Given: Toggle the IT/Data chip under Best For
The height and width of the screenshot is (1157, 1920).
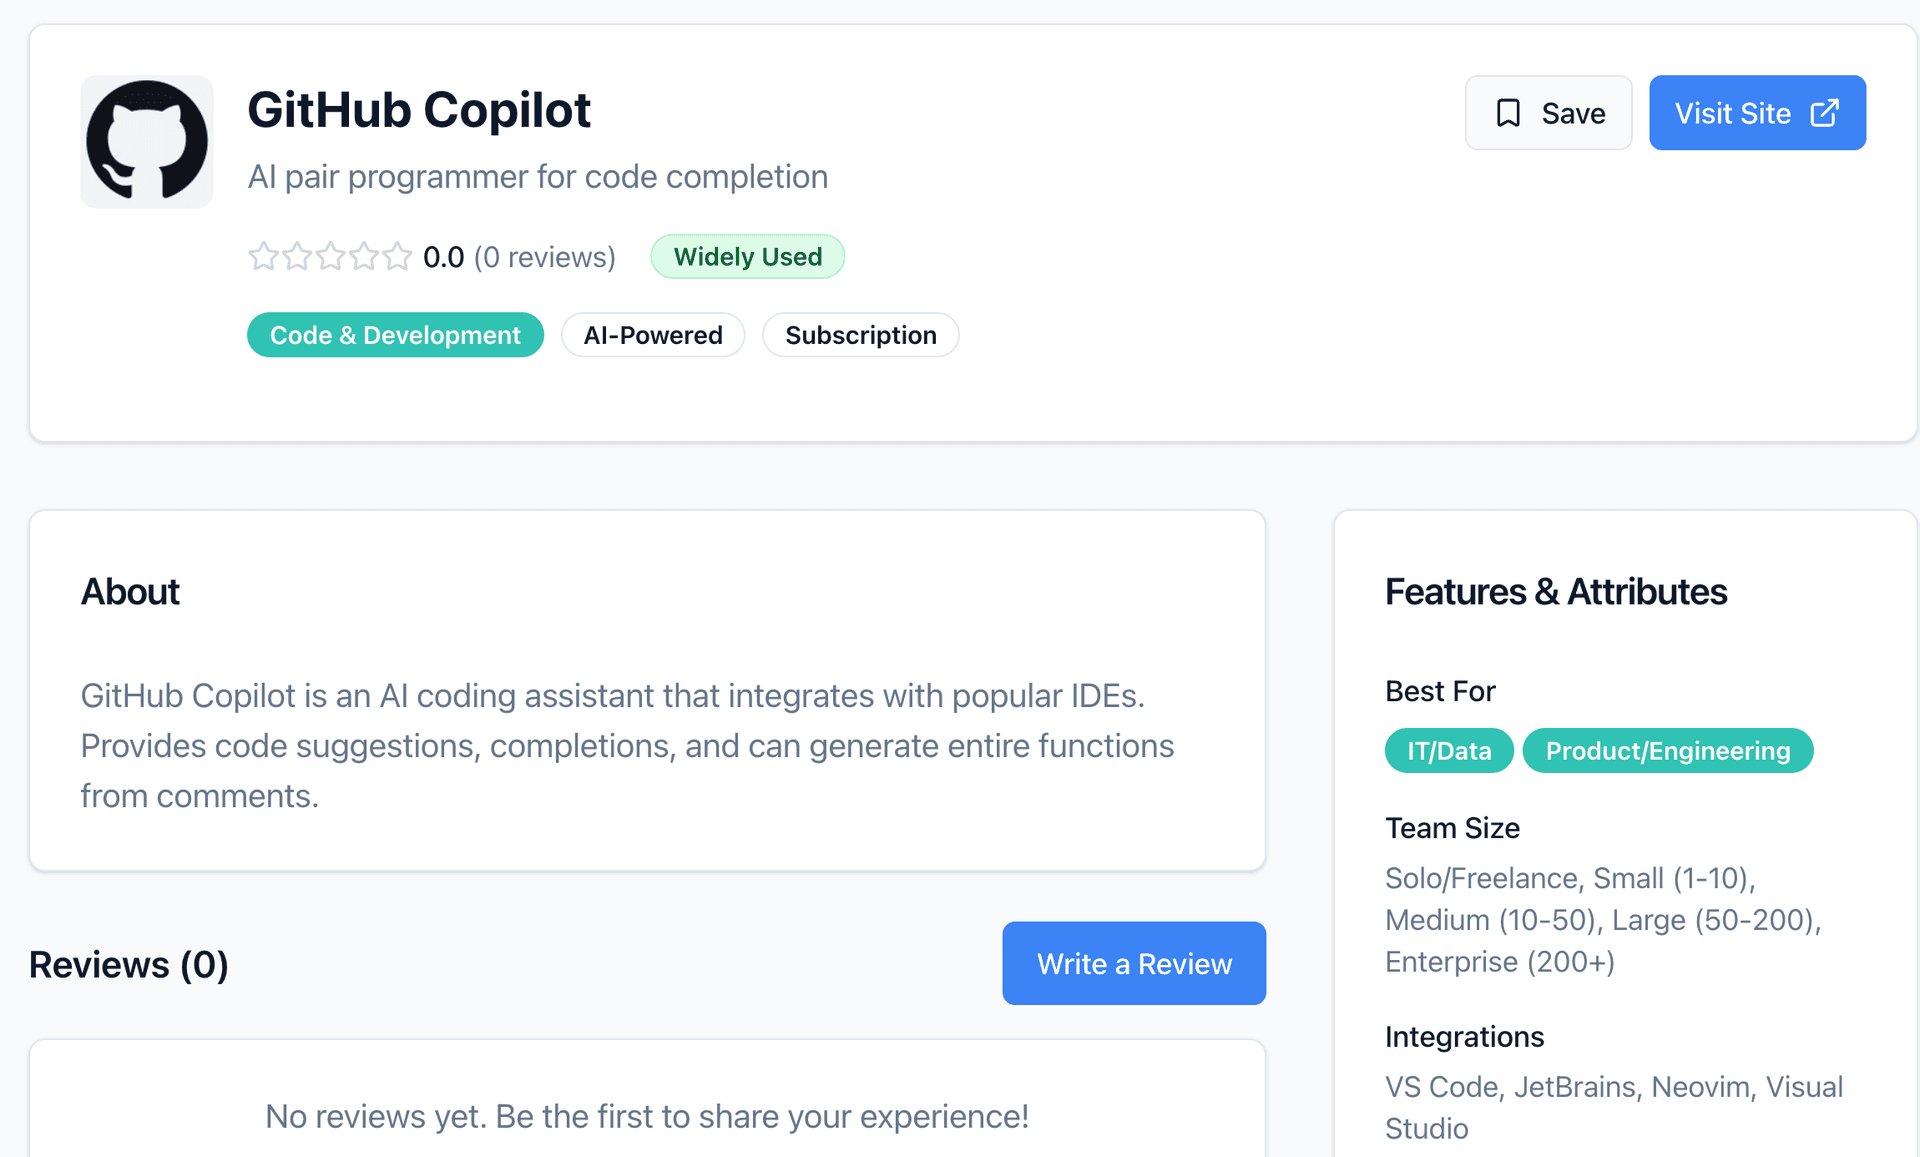Looking at the screenshot, I should (x=1448, y=750).
